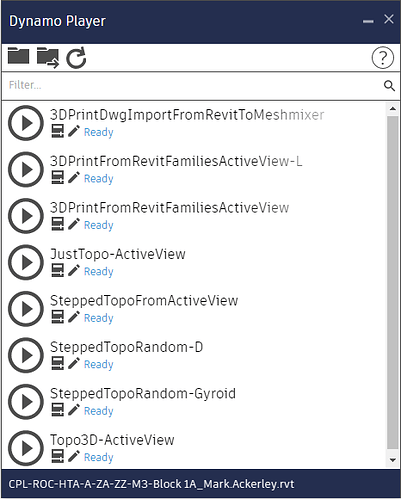Open inputs icon for SteppedTopoRandom-Gyroid

pos(57,410)
